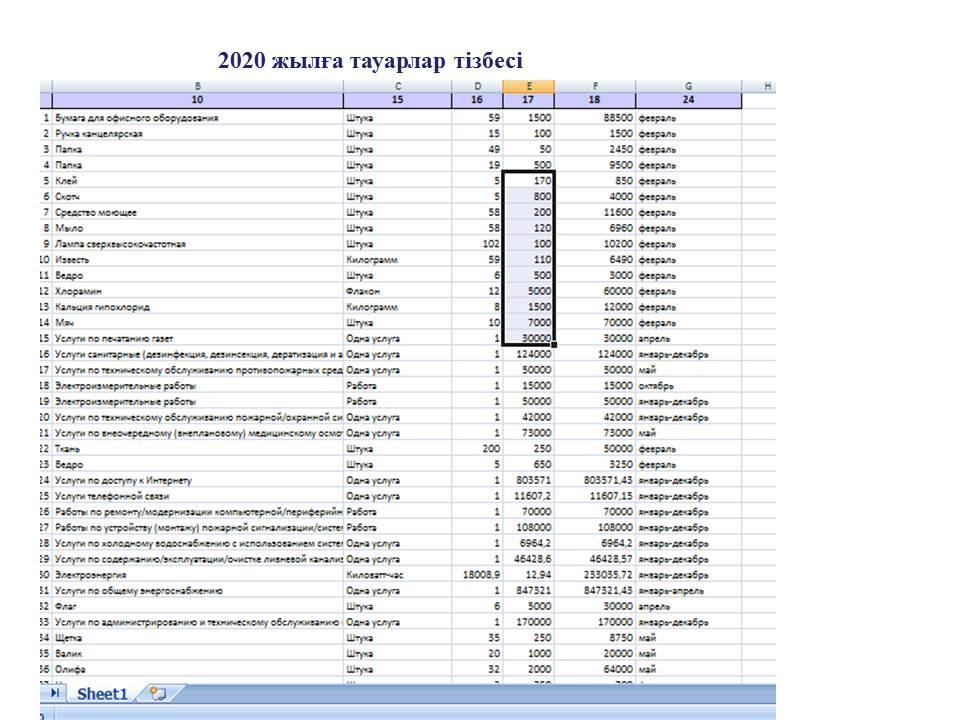Click the header cell labeled 10
Screen dimensions: 960x720
coord(198,100)
